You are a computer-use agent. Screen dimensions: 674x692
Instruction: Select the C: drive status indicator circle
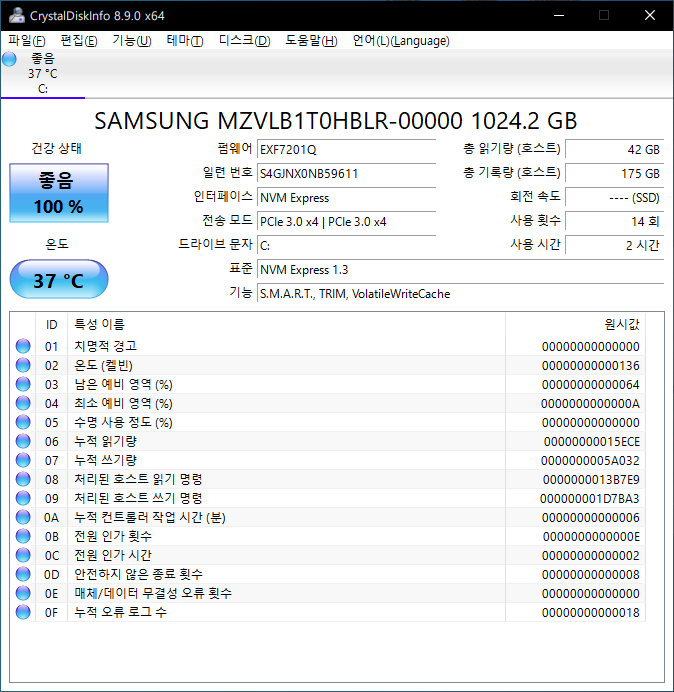9,59
